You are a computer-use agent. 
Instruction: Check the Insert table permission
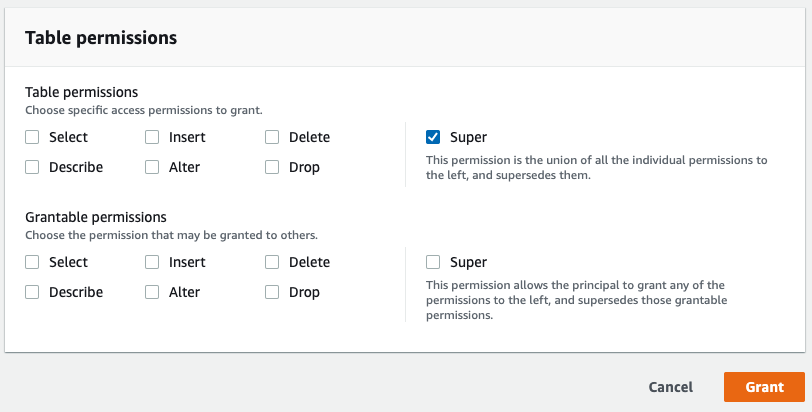click(x=152, y=137)
